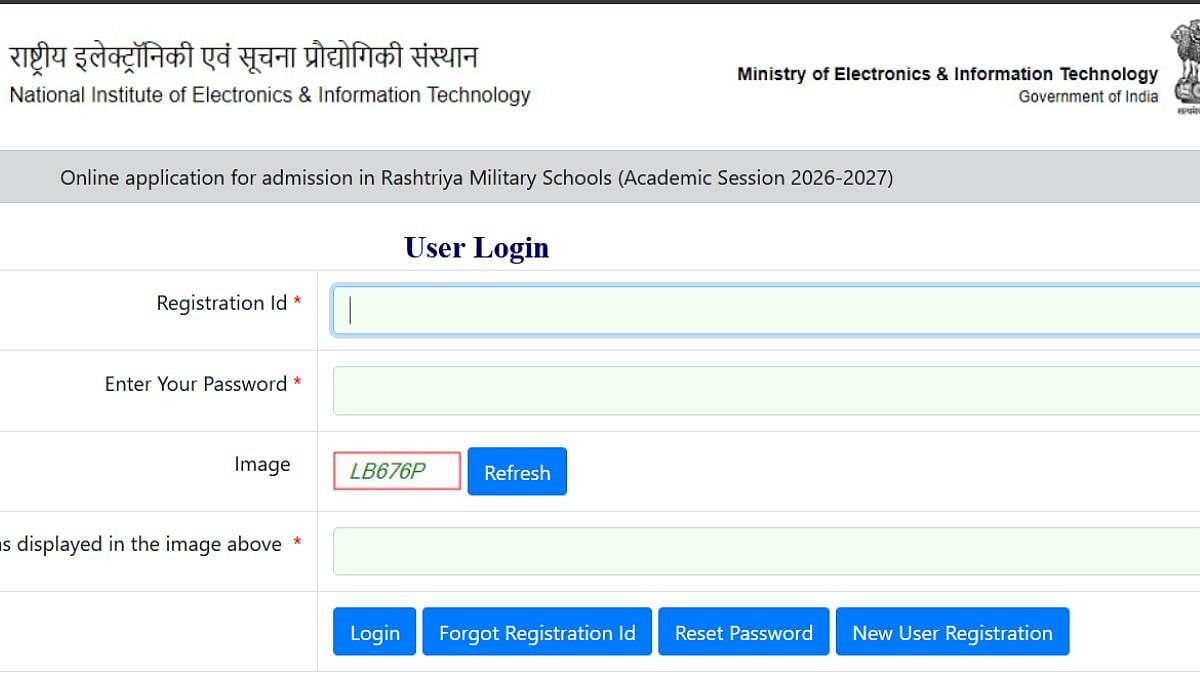Click the Login button
Image resolution: width=1200 pixels, height=675 pixels.
374,632
